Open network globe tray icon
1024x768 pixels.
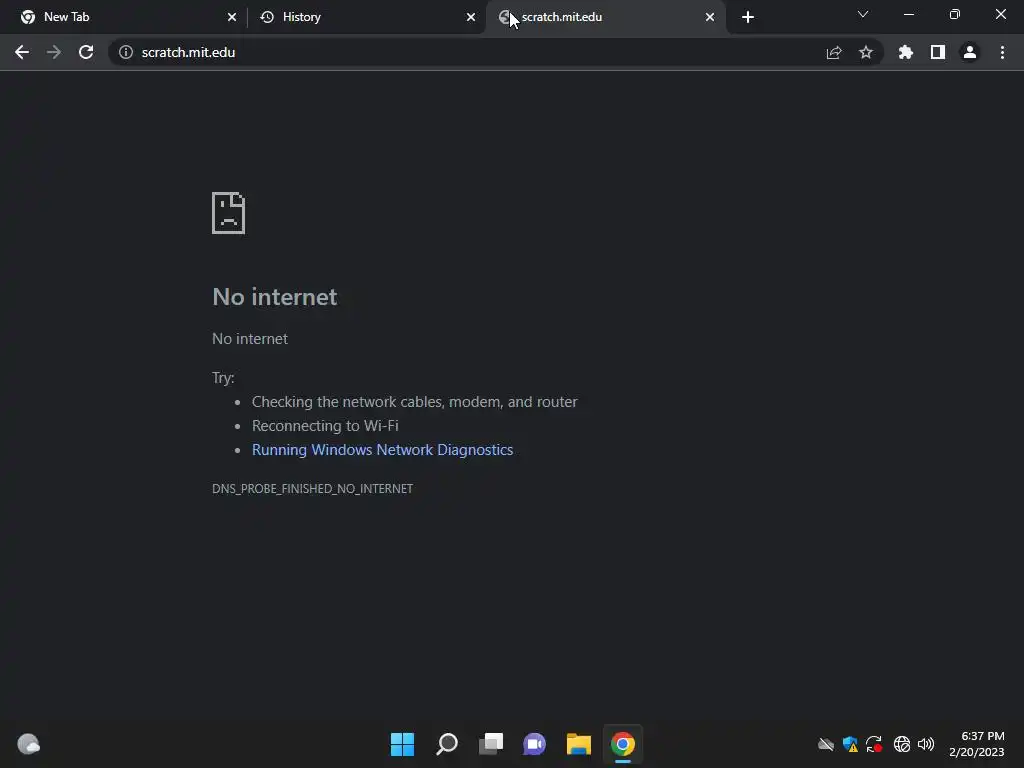902,744
